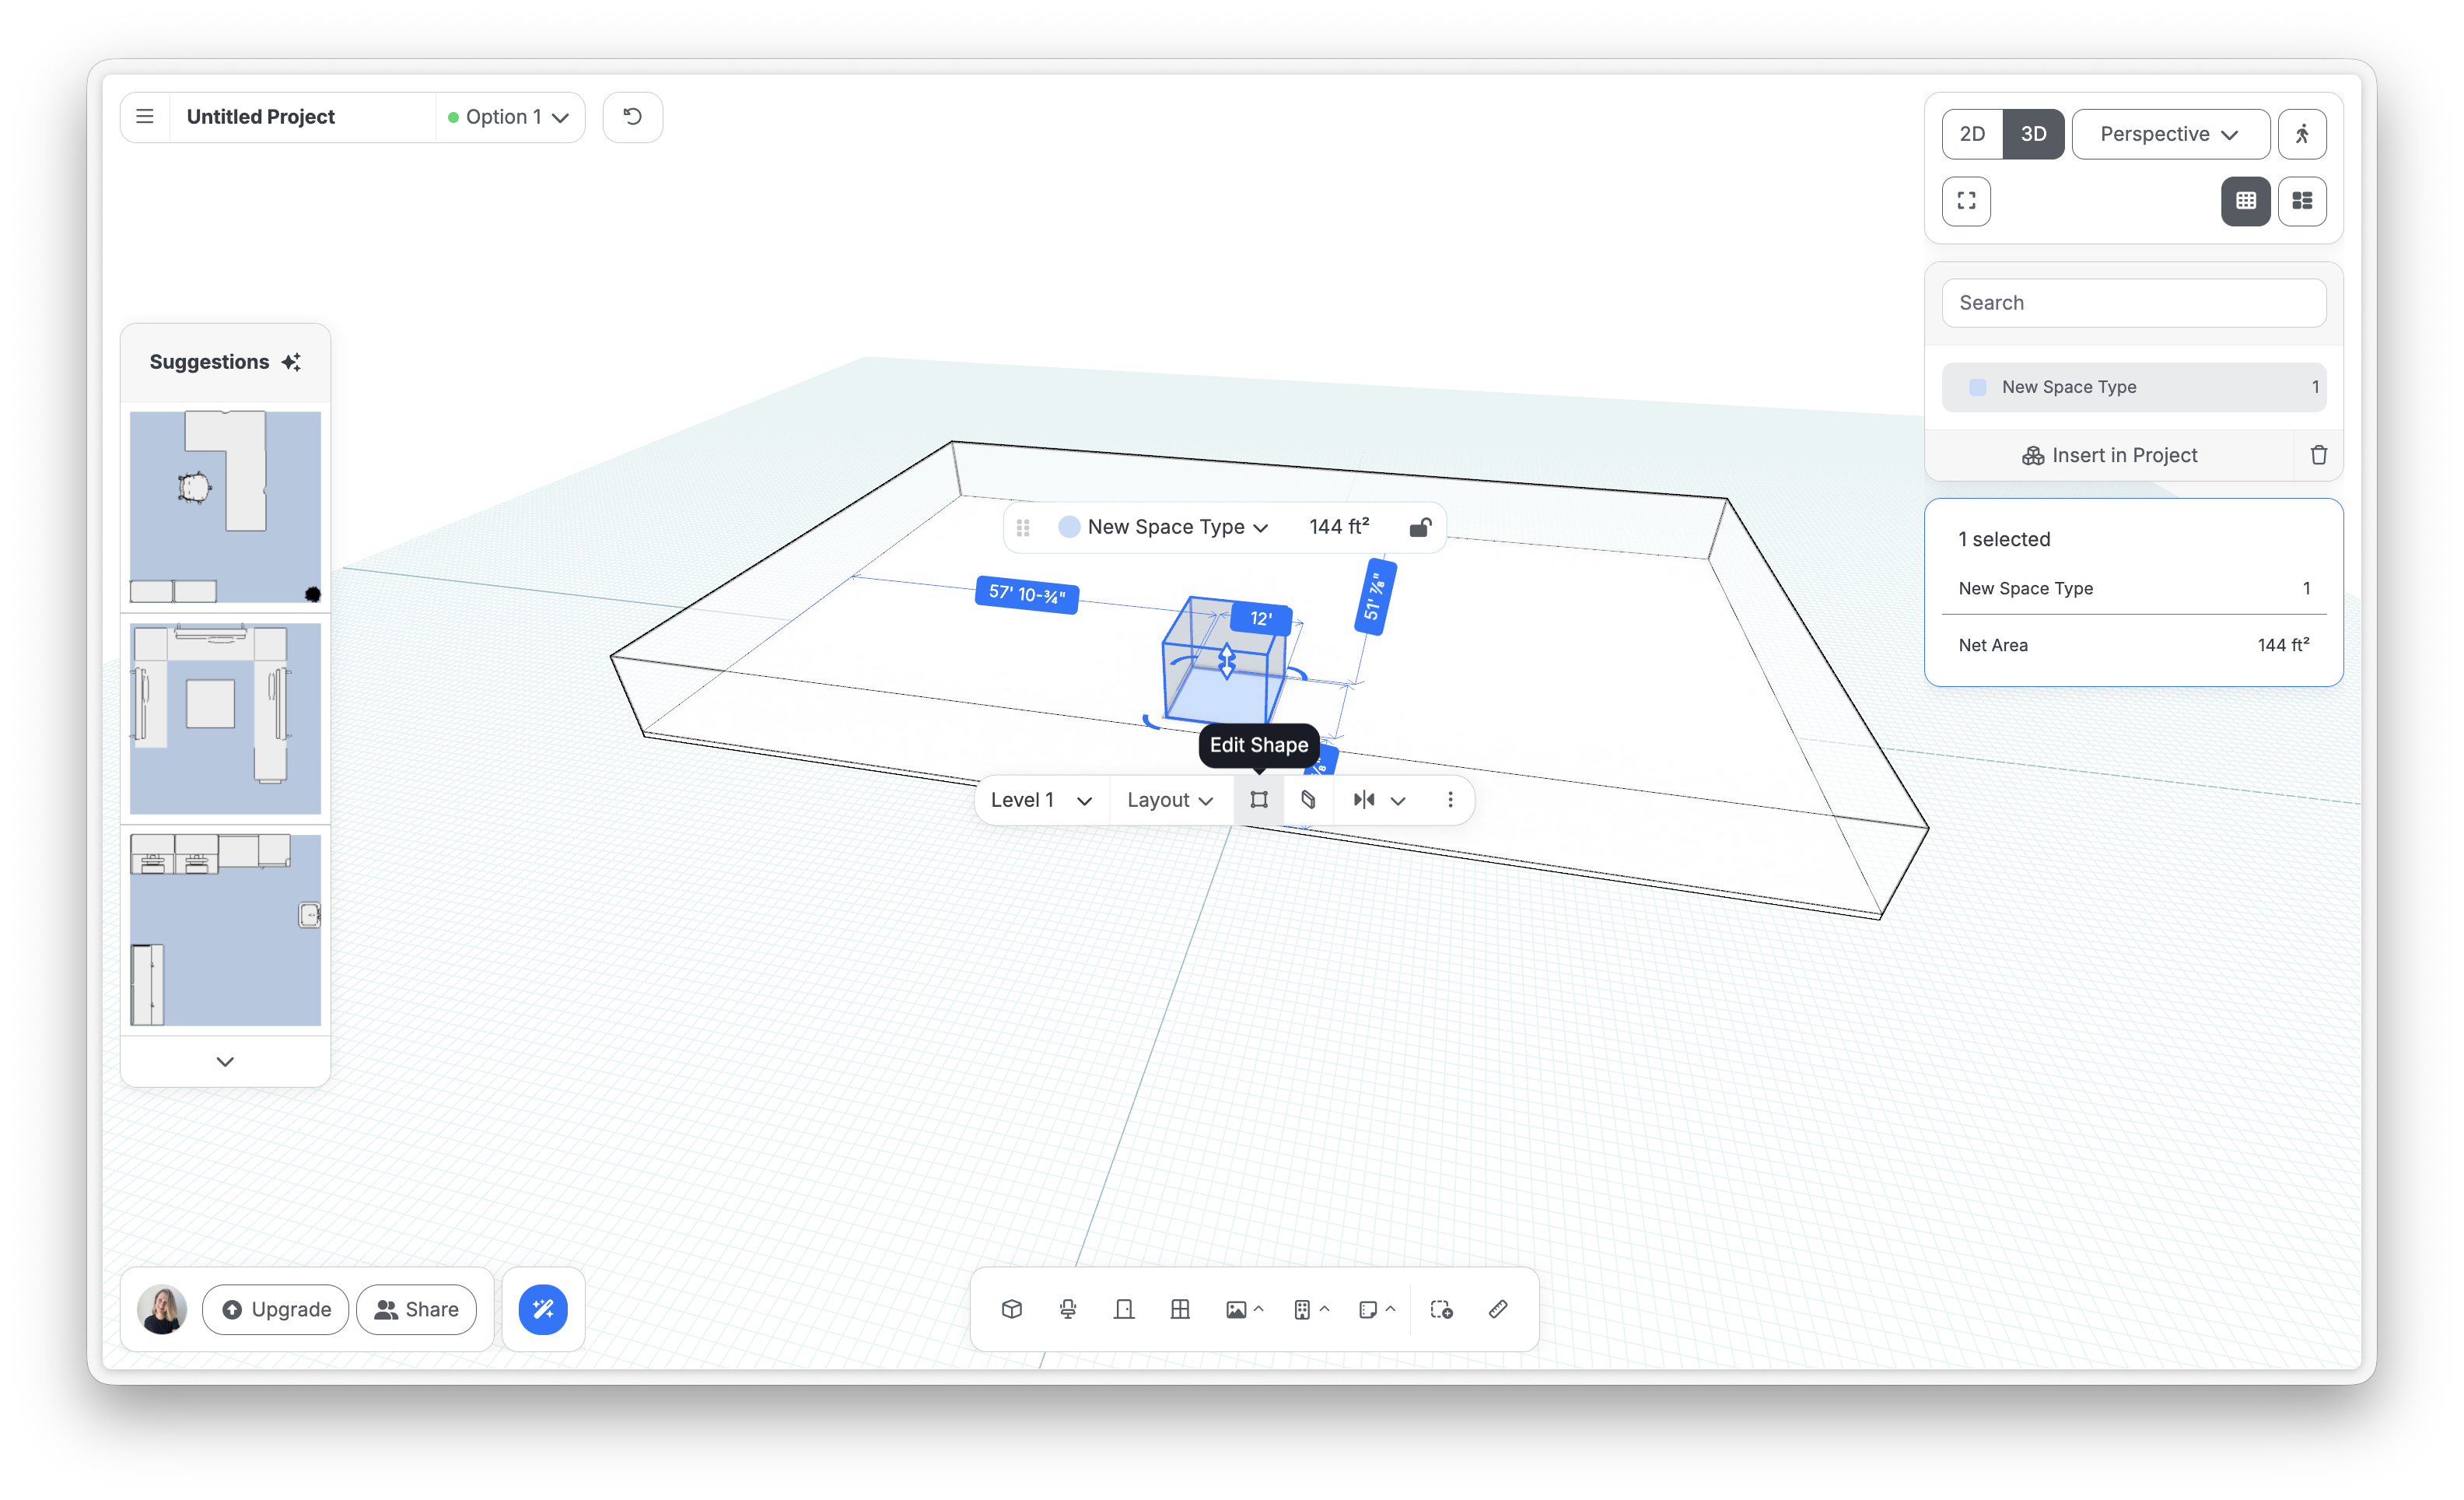
Task: Click the trash delete icon
Action: pyautogui.click(x=2318, y=455)
